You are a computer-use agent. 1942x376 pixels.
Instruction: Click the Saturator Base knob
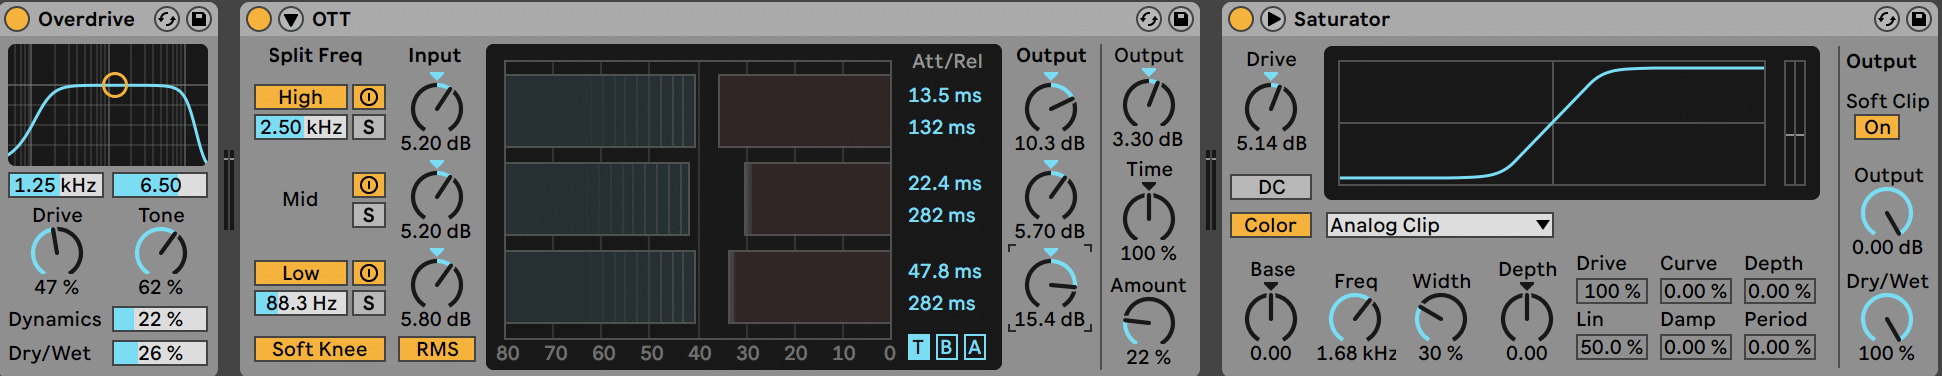point(1271,317)
